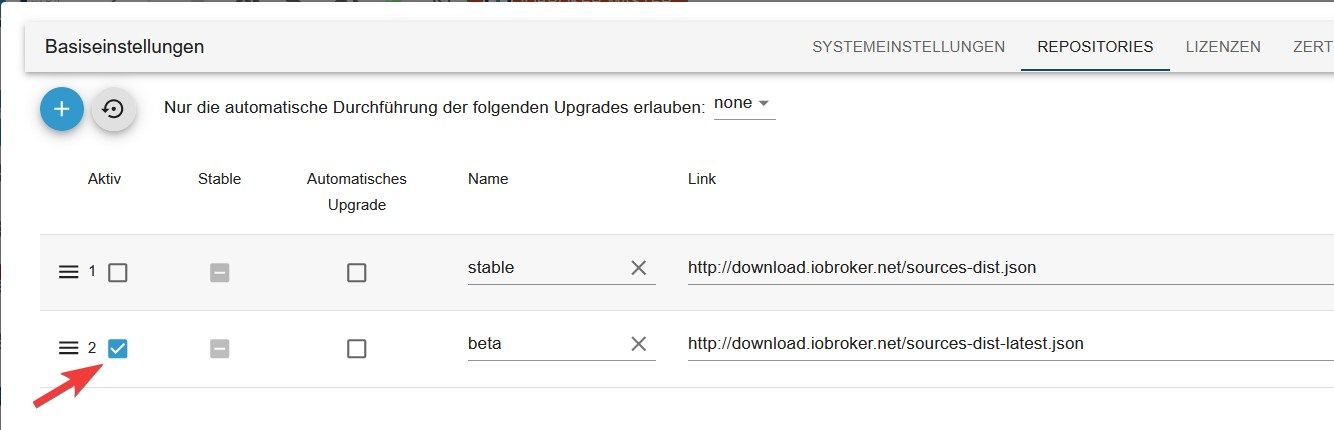Clear the stable repository name with X
The image size is (1334, 430).
639,268
